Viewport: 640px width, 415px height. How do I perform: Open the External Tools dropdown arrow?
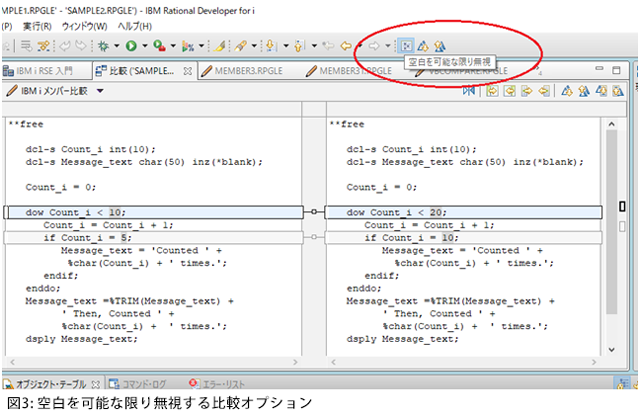click(x=173, y=46)
